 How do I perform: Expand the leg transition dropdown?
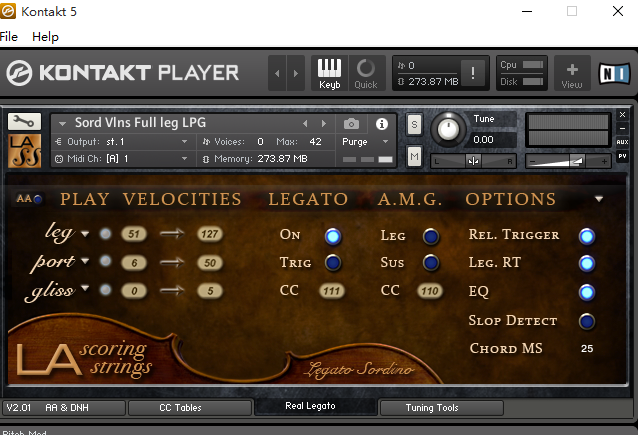(85, 234)
